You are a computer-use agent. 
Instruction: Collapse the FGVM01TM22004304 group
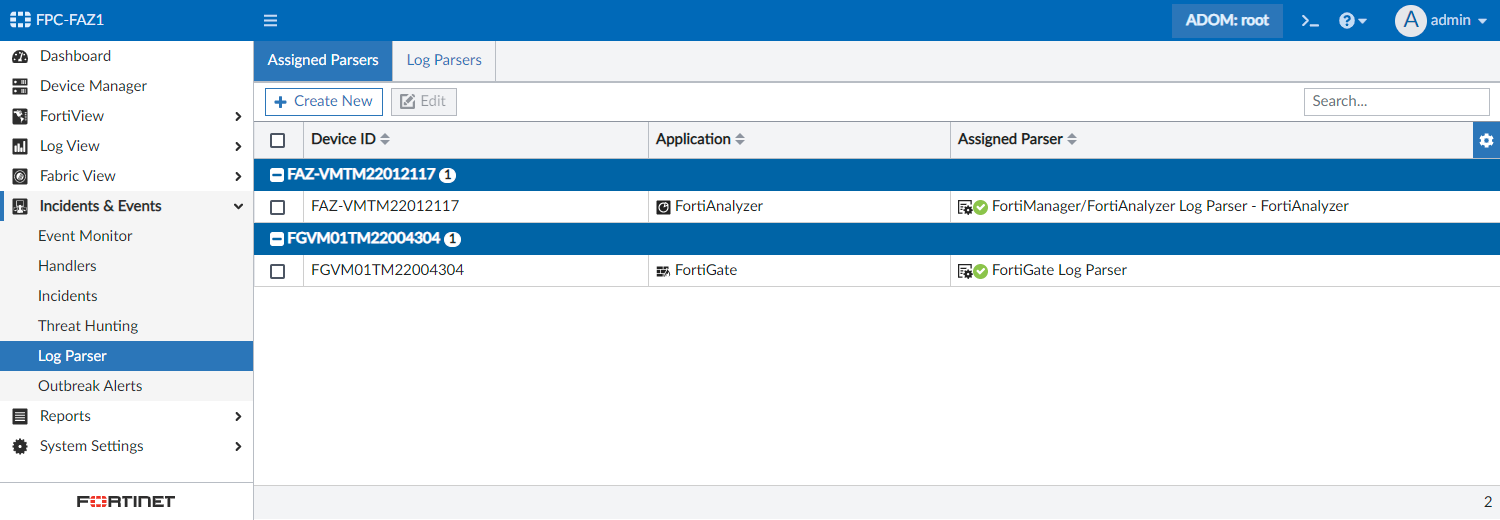278,239
